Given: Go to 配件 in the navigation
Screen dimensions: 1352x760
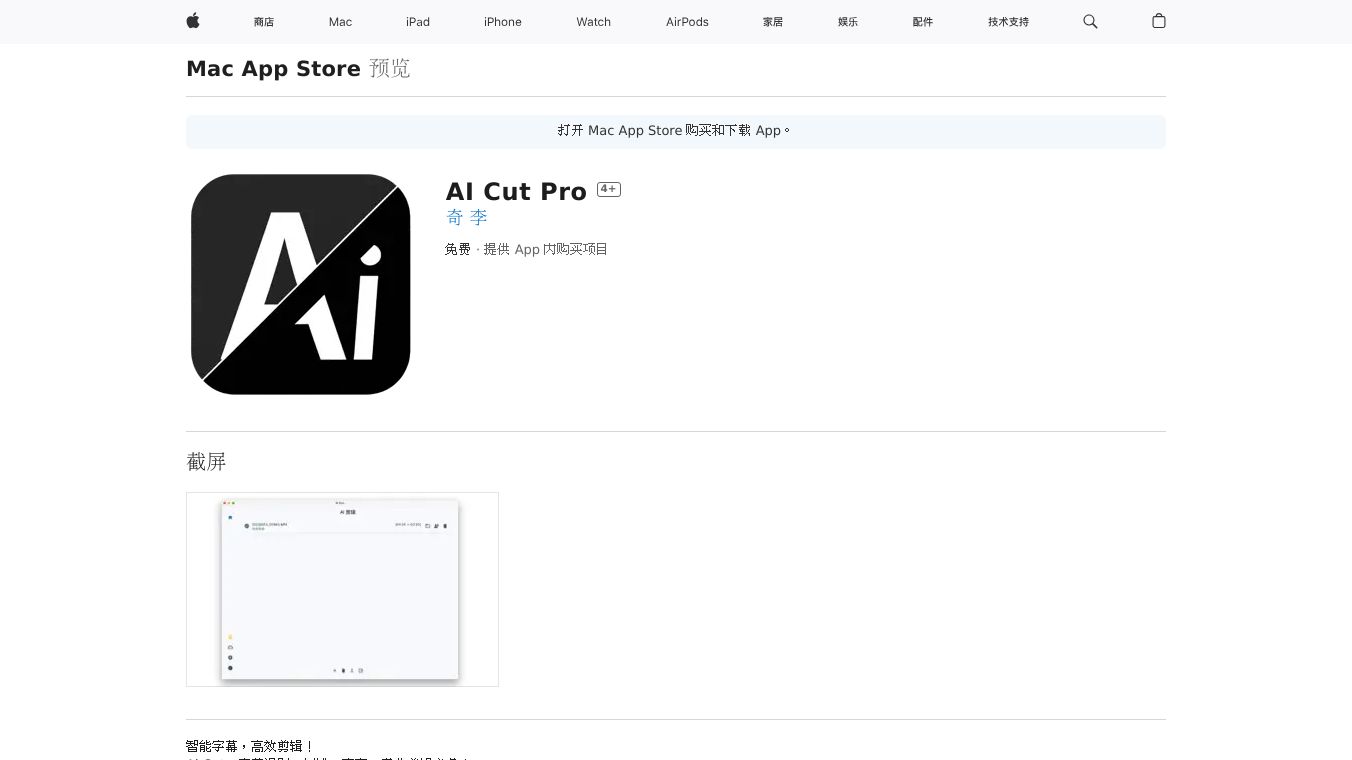Looking at the screenshot, I should point(923,22).
